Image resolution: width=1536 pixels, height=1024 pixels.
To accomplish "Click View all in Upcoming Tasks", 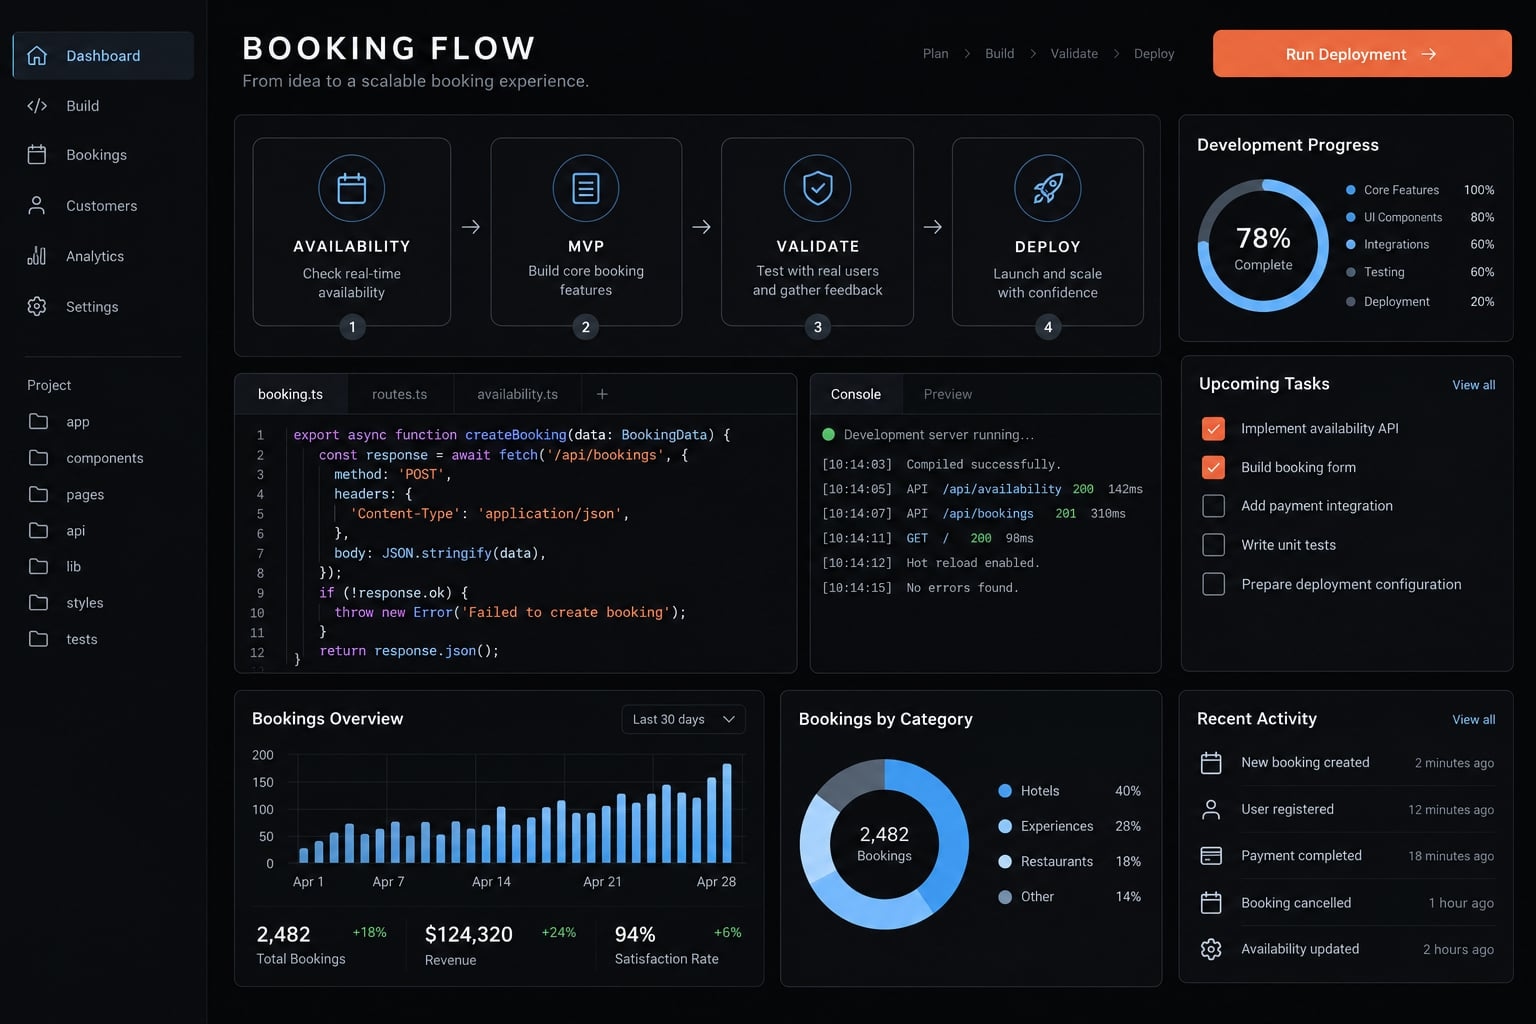I will [1474, 385].
